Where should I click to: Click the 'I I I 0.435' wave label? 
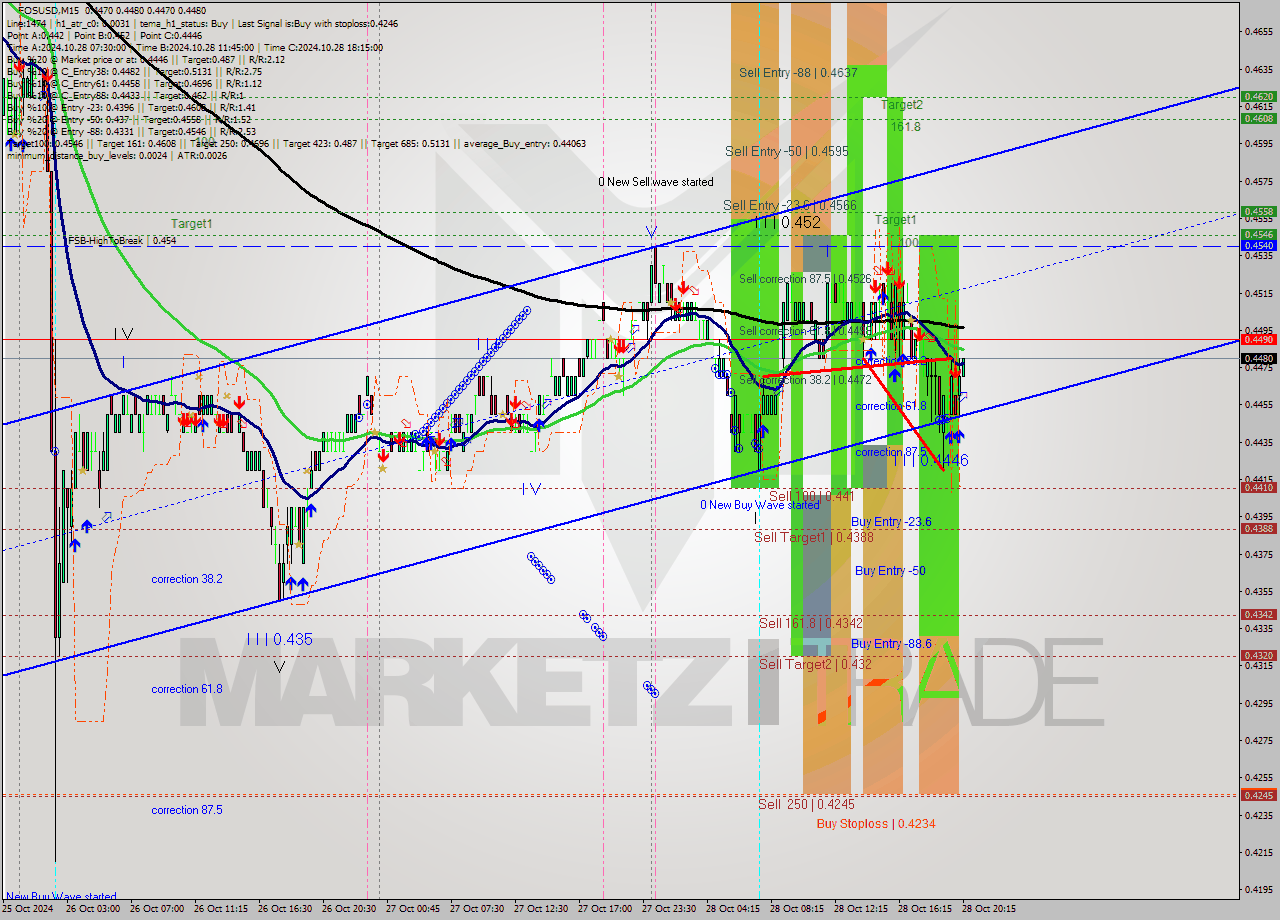[x=279, y=639]
